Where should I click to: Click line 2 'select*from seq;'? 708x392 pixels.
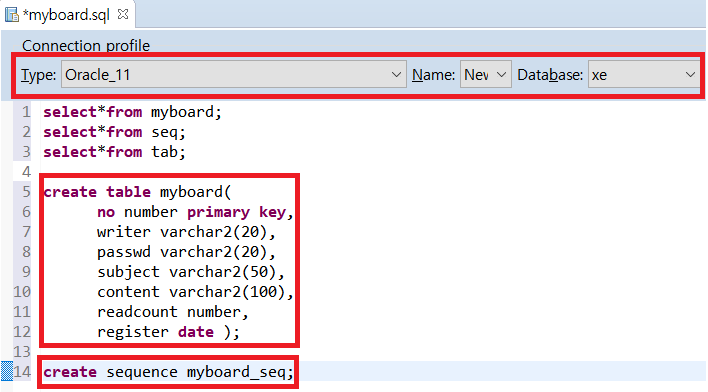coord(114,132)
